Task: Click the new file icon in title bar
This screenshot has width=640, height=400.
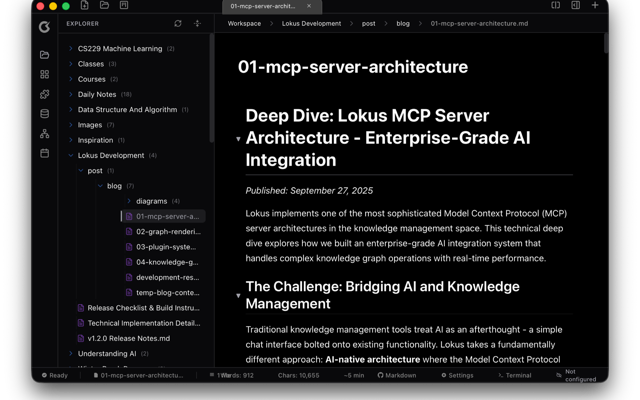Action: 85,6
